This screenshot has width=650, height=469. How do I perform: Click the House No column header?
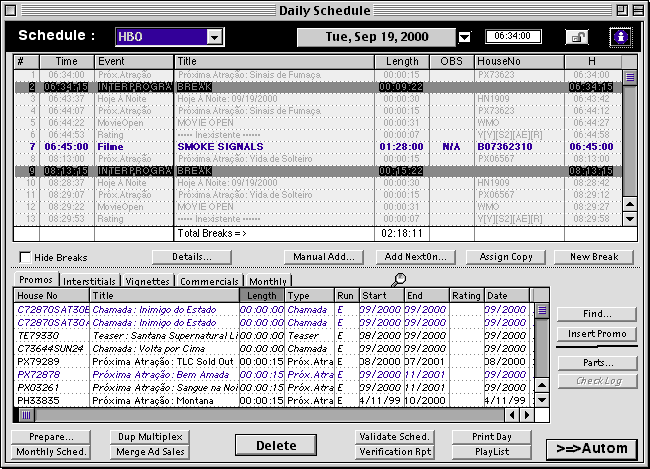pyautogui.click(x=52, y=296)
